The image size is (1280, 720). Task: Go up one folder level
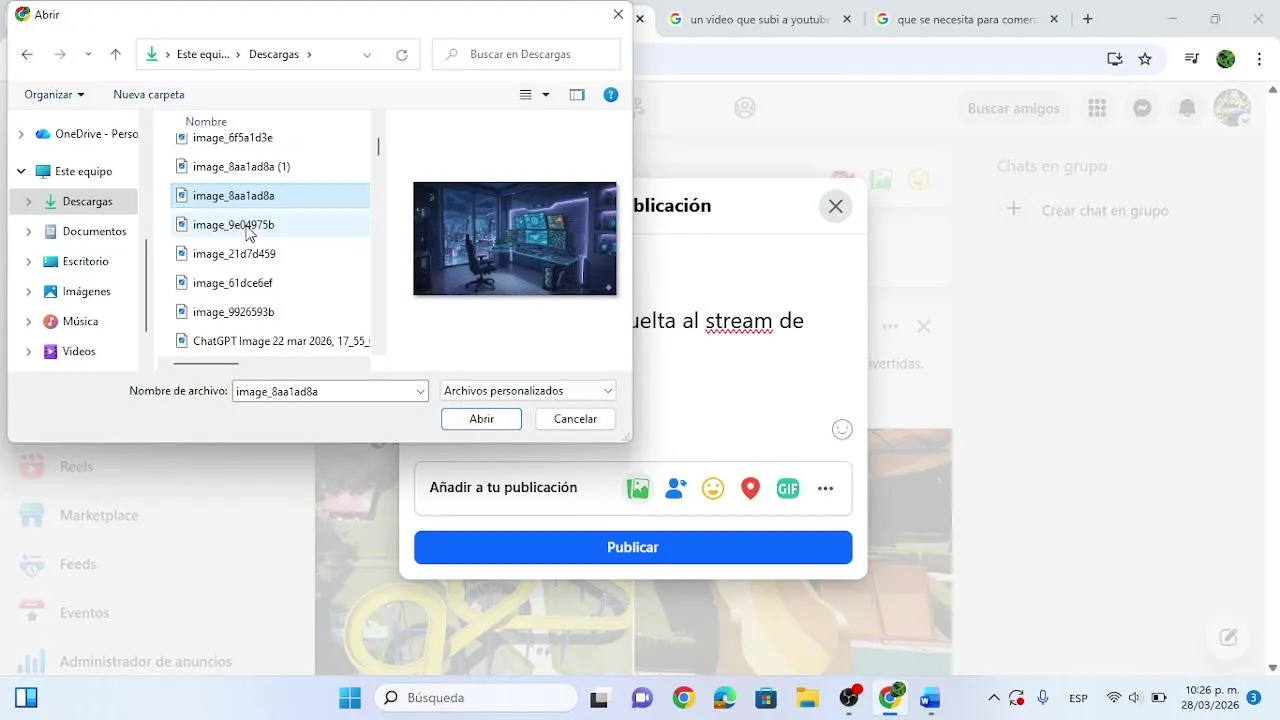116,55
